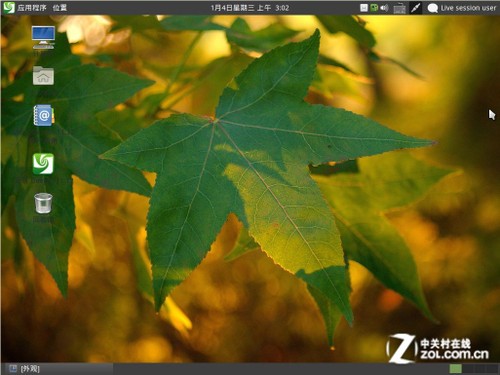The width and height of the screenshot is (500, 375).
Task: Click the white document tray icon
Action: coord(364,8)
